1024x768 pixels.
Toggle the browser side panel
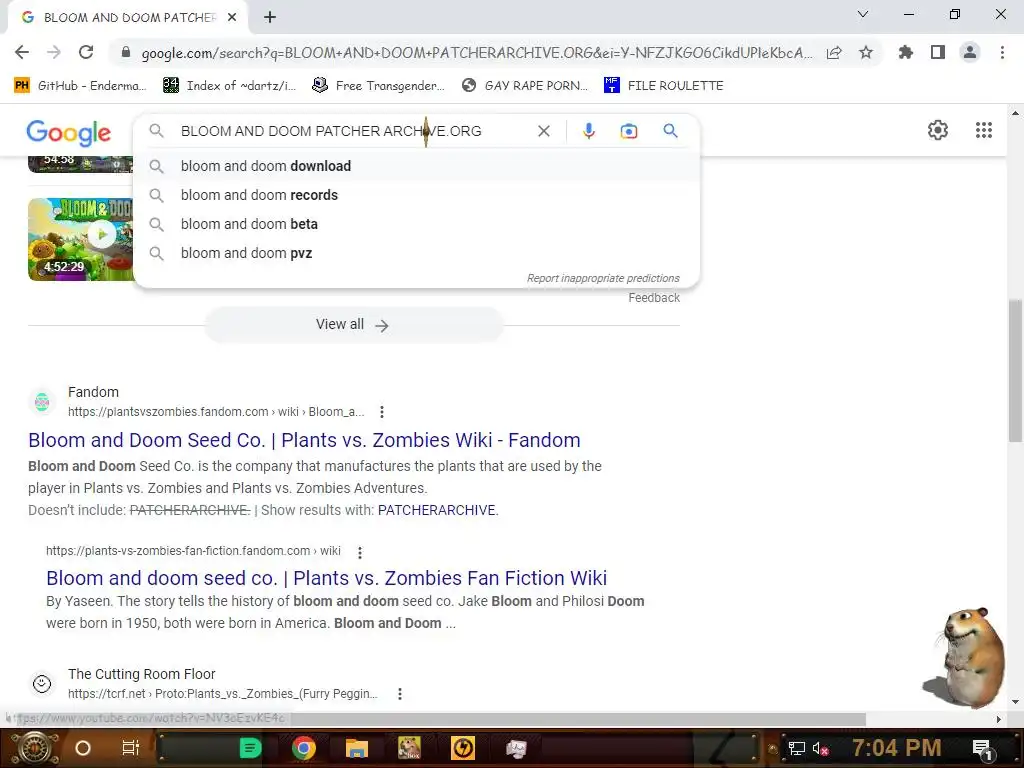pyautogui.click(x=938, y=52)
